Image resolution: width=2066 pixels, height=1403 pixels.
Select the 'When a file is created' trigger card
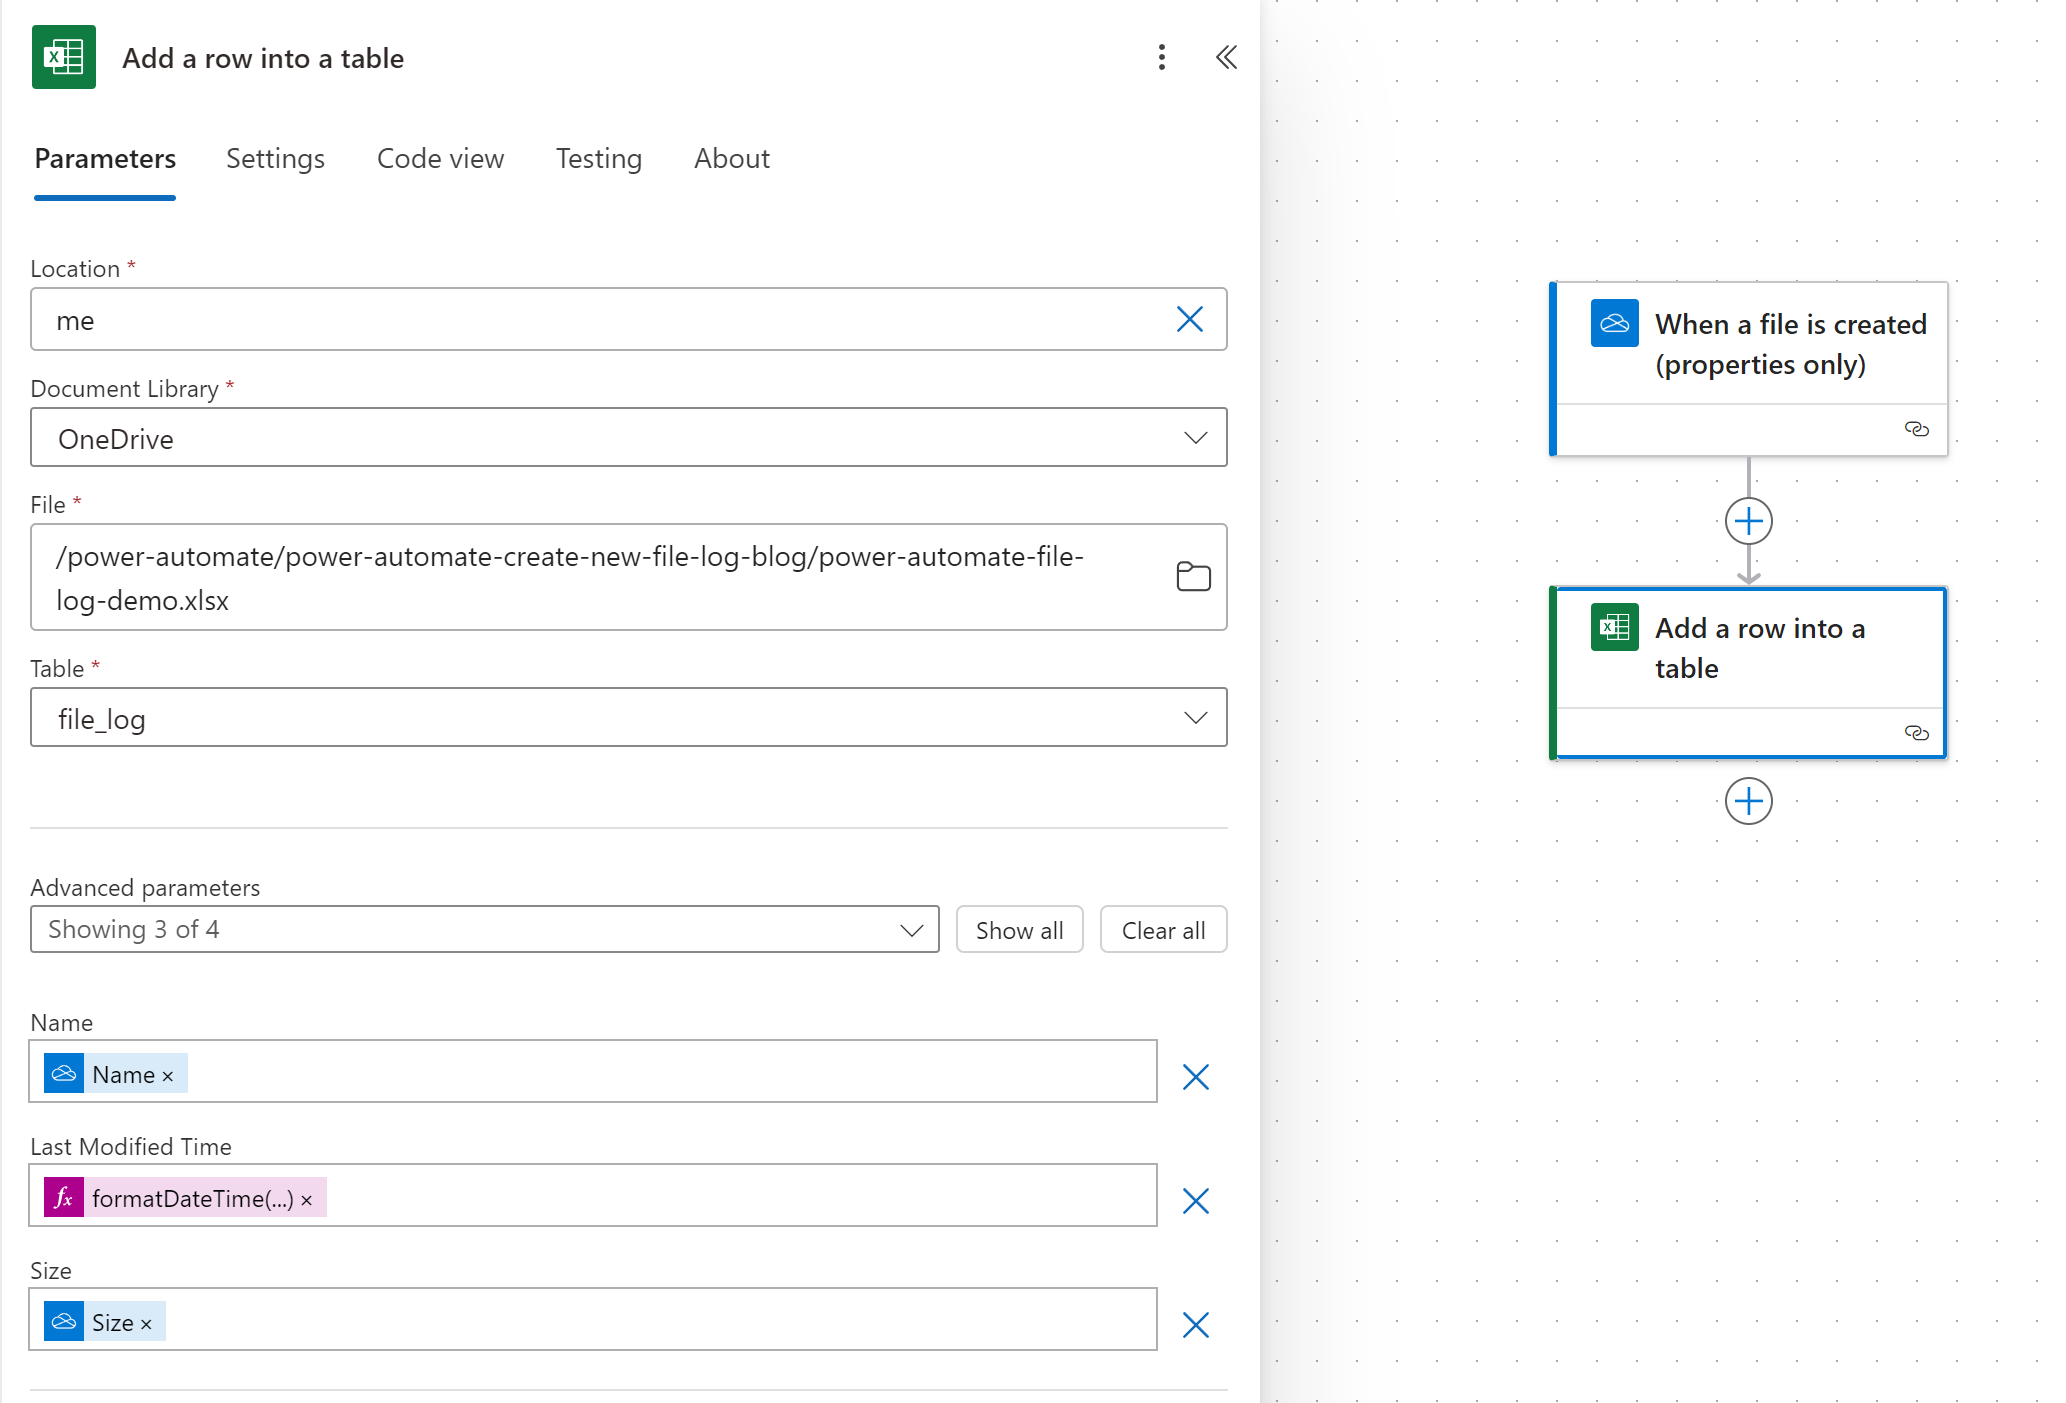tap(1760, 345)
